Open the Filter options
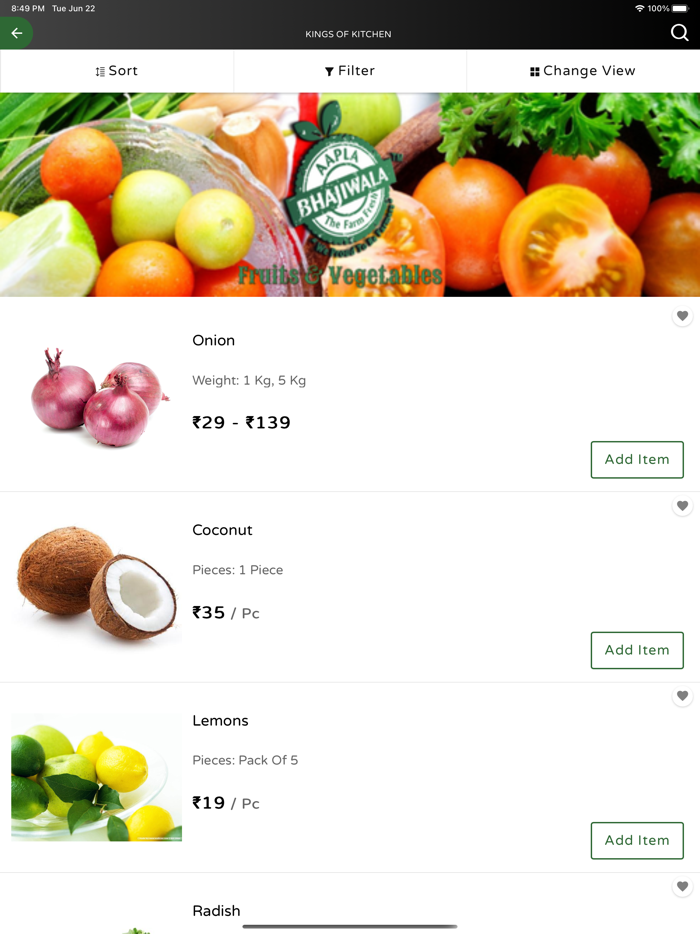 coord(350,71)
